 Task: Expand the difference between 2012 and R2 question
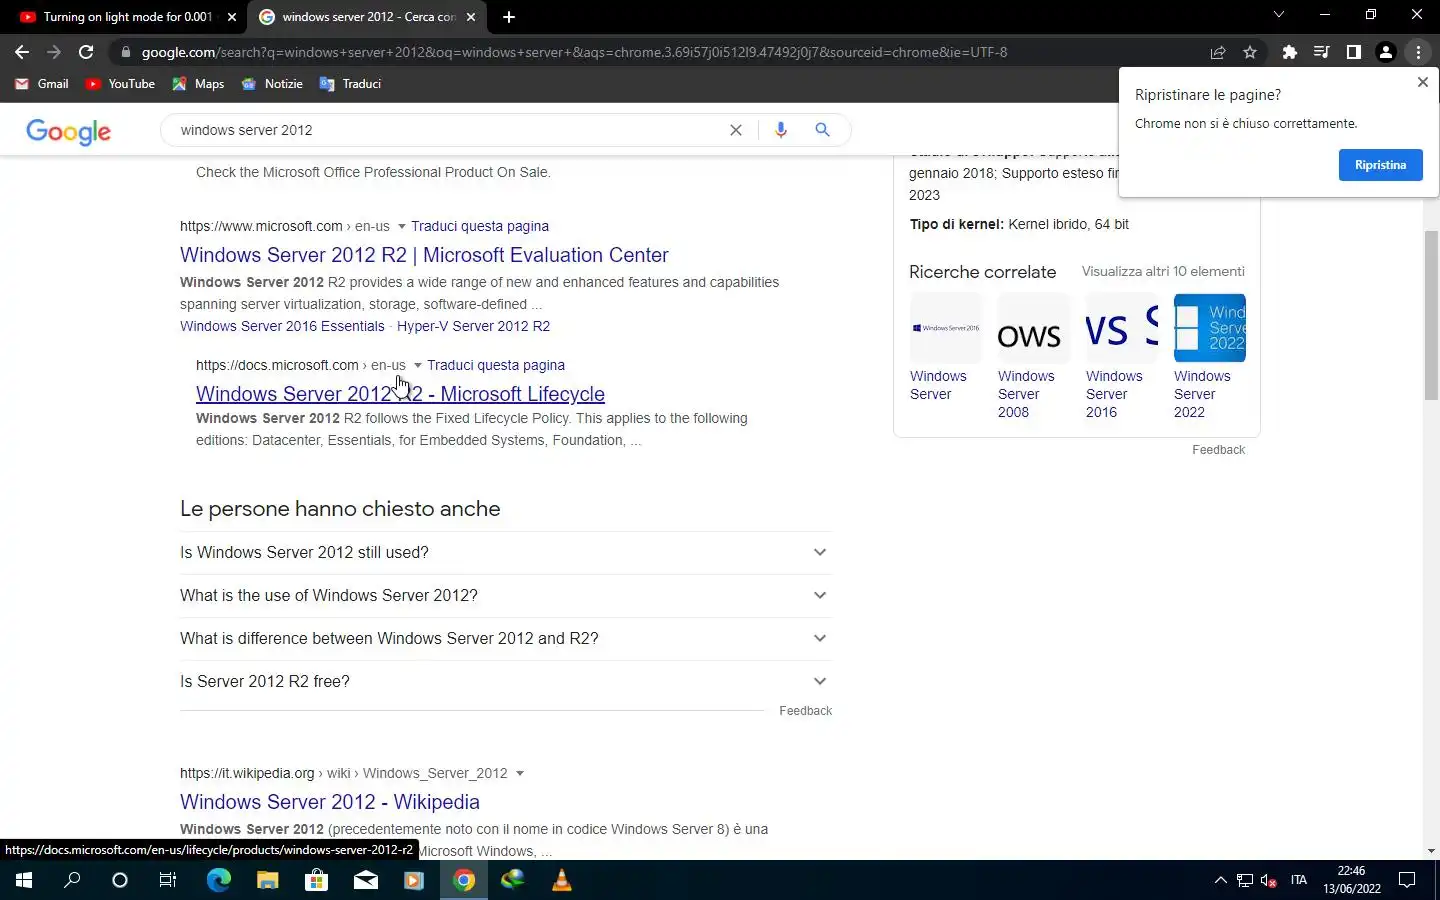pyautogui.click(x=505, y=638)
